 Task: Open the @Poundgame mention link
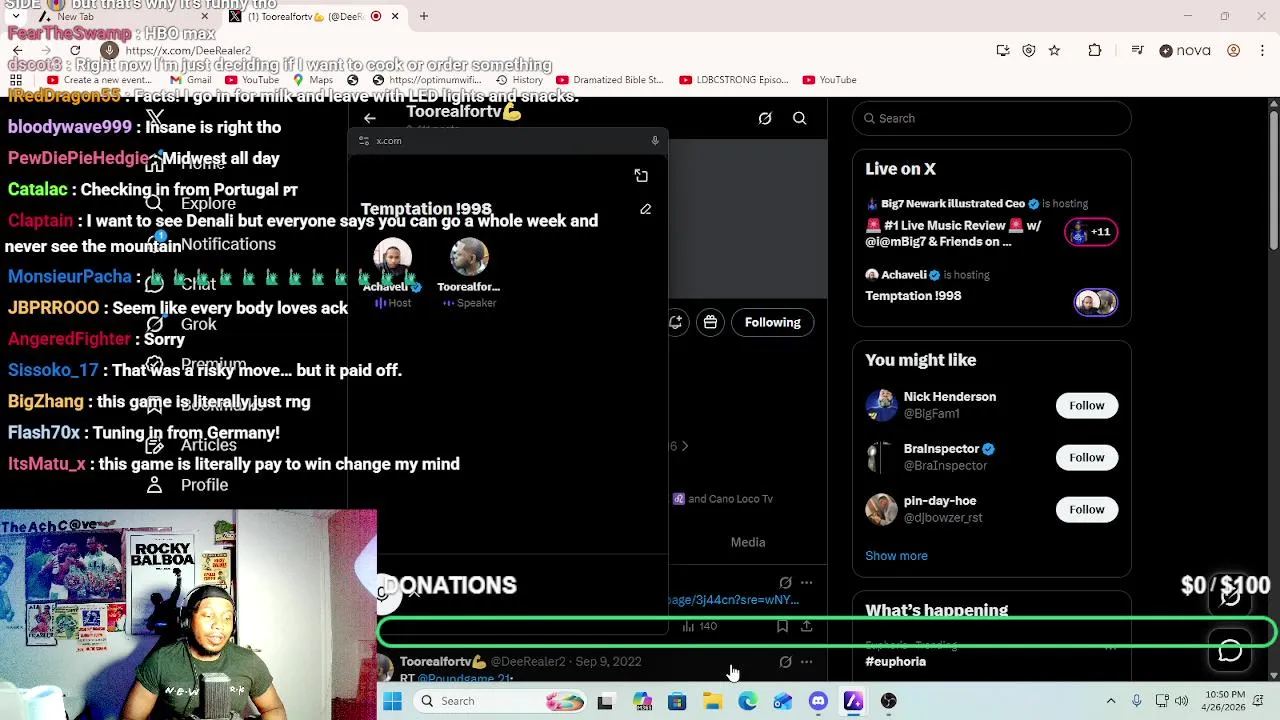[464, 678]
